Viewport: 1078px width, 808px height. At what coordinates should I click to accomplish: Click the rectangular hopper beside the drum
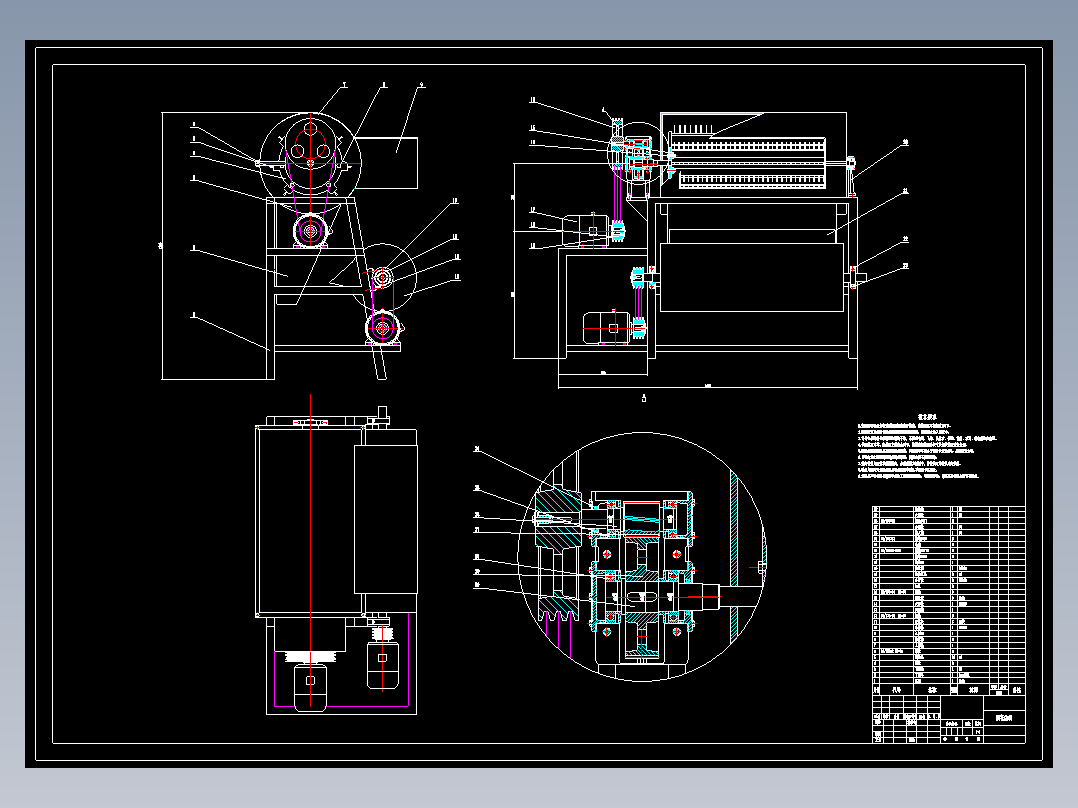(385, 162)
